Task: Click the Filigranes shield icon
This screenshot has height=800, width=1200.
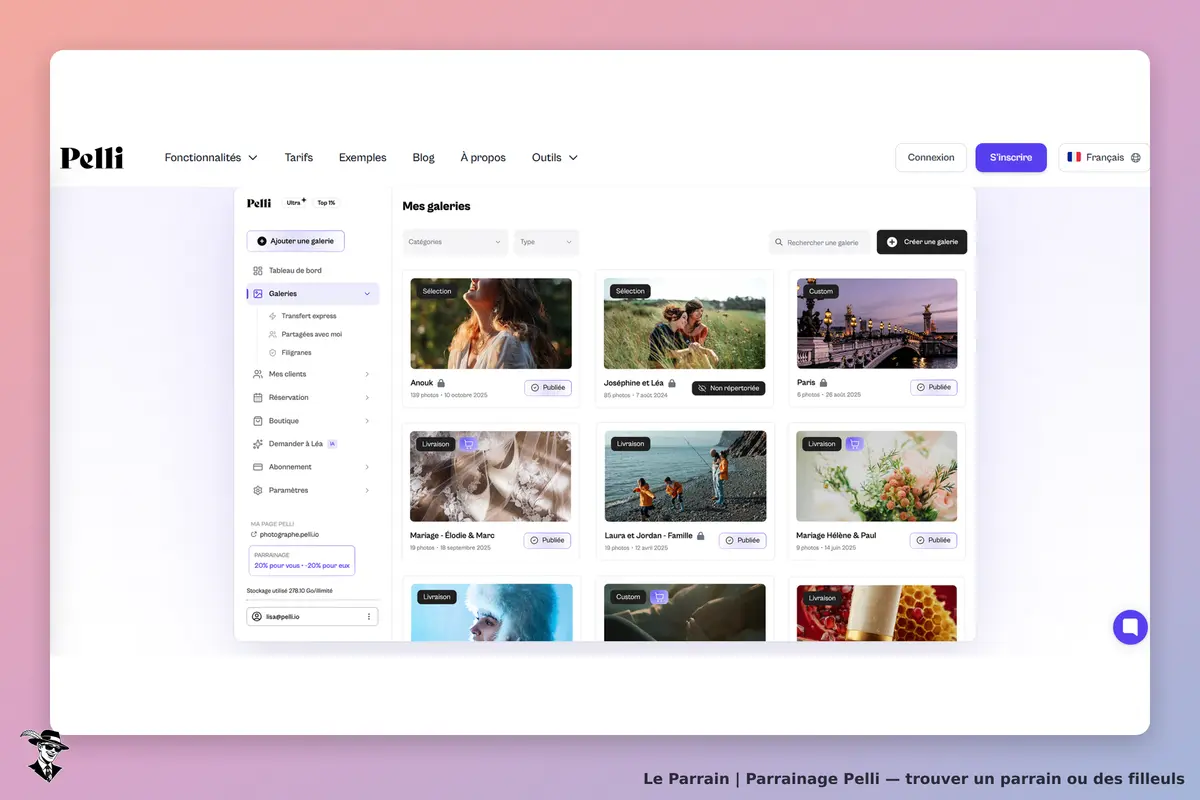Action: [x=273, y=353]
